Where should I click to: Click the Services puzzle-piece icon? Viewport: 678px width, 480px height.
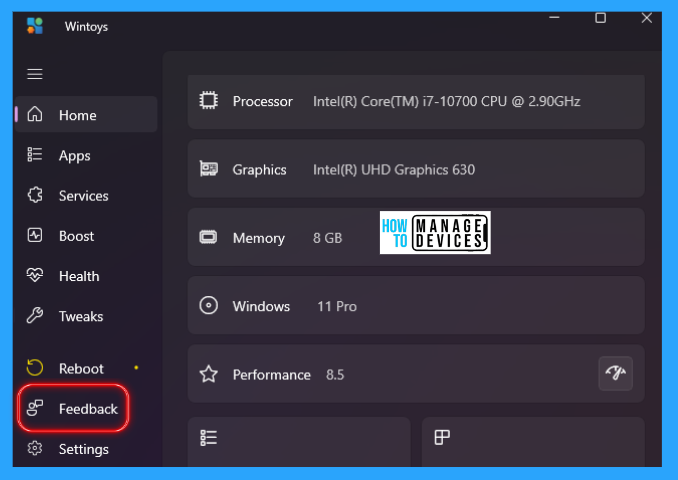coord(35,195)
